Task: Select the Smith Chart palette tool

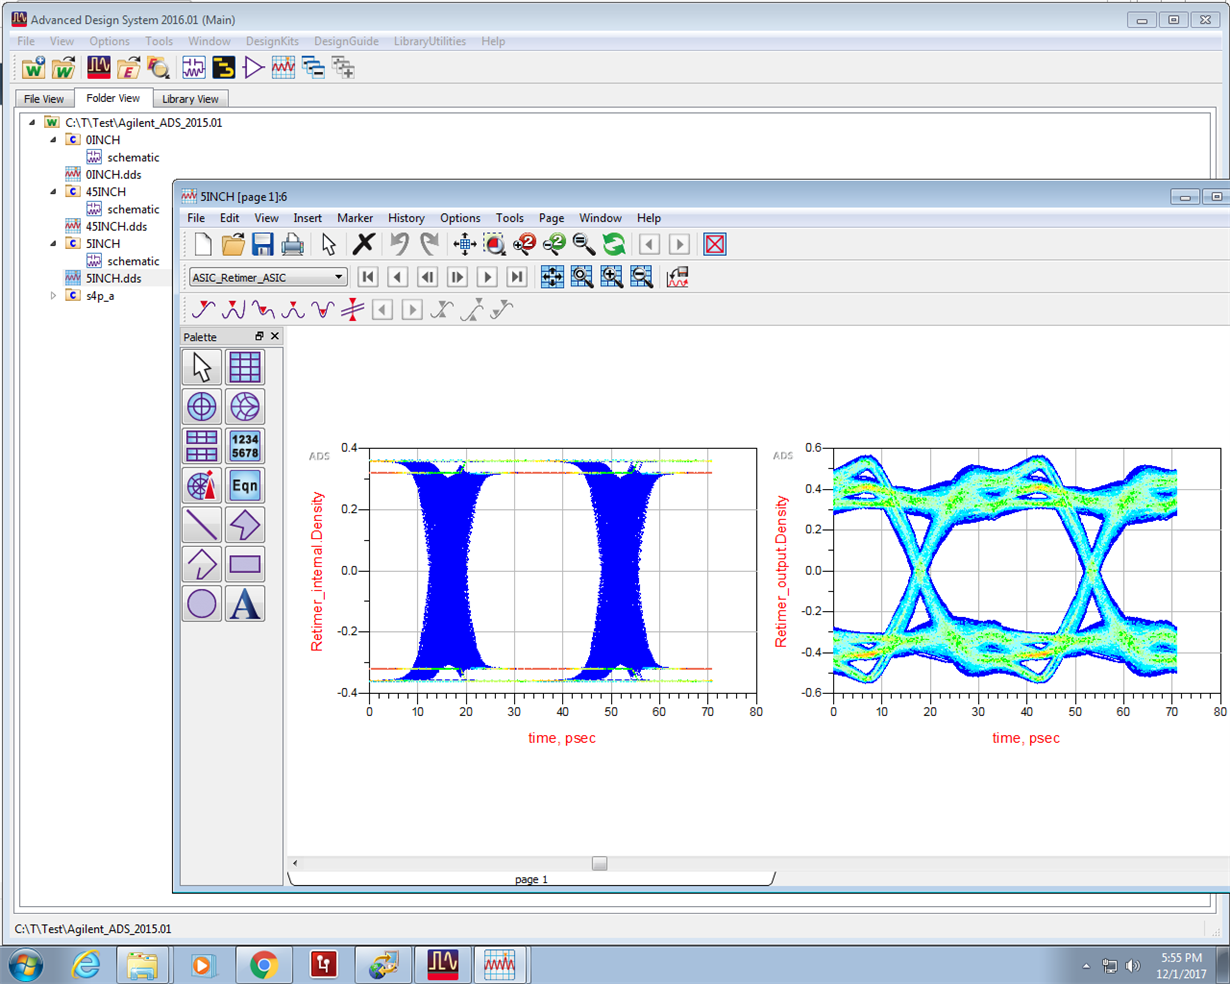Action: 245,407
